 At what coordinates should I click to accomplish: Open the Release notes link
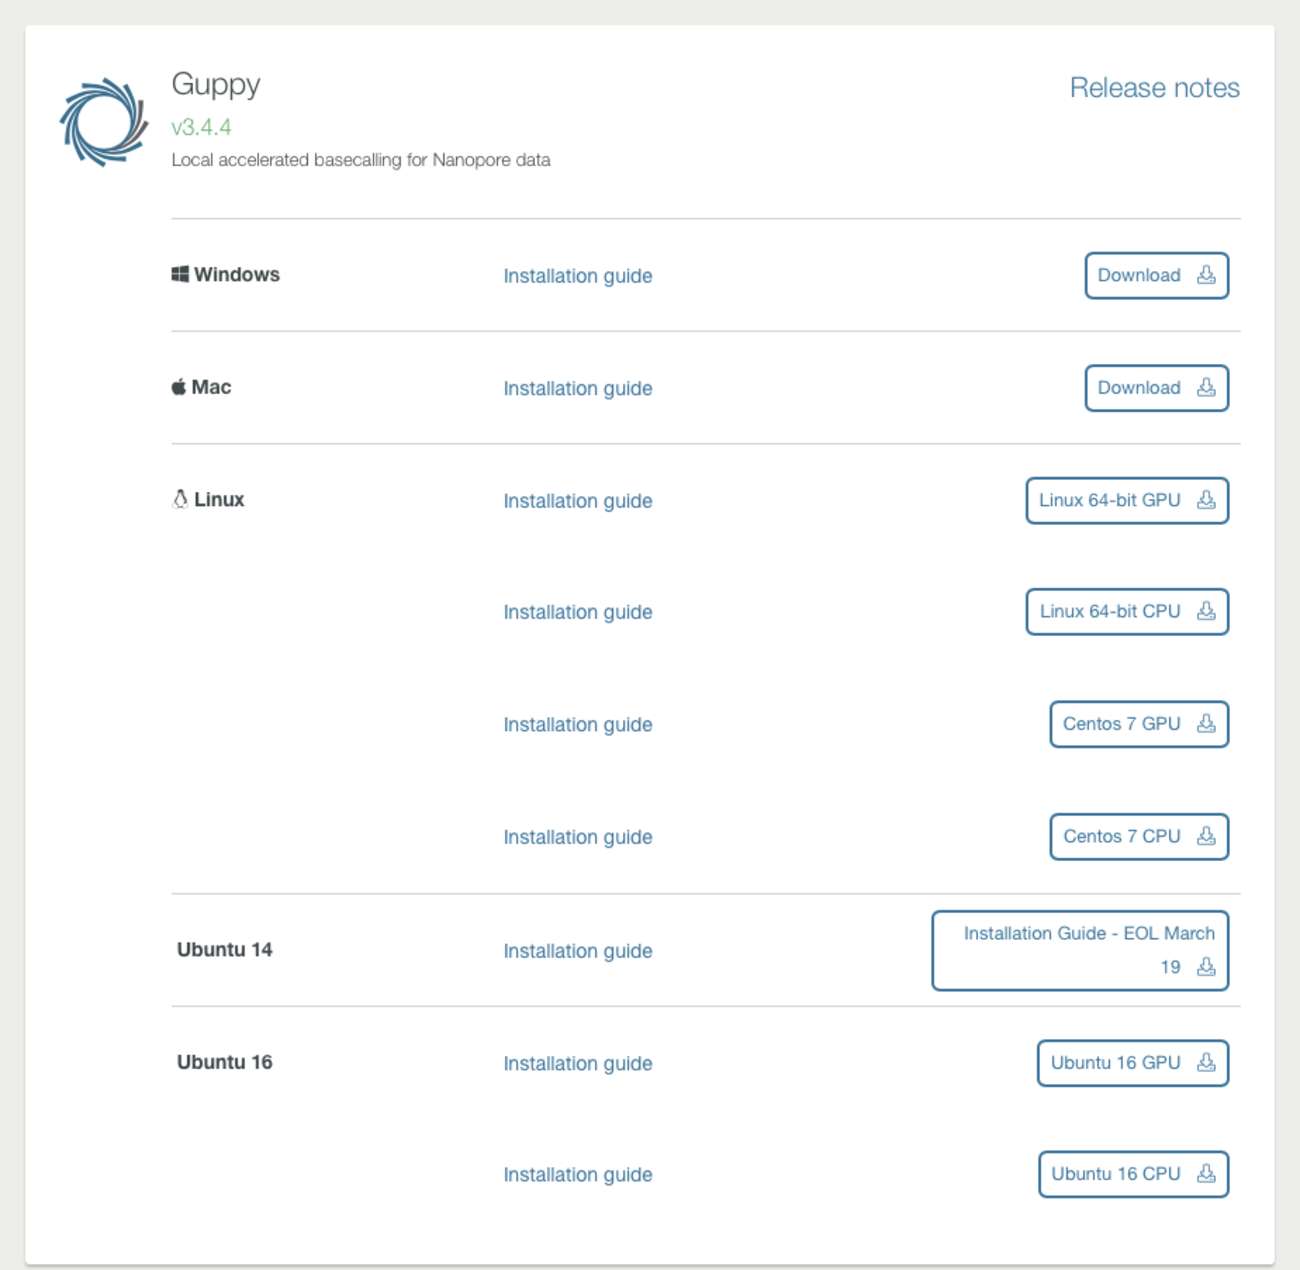click(x=1154, y=88)
